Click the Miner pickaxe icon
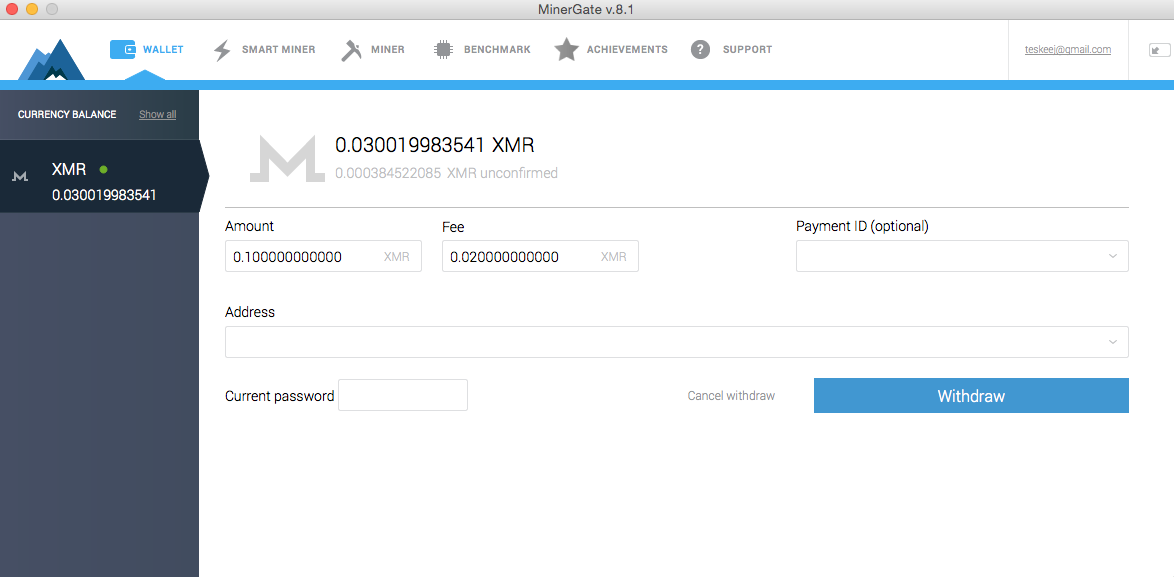The image size is (1174, 577). click(352, 50)
